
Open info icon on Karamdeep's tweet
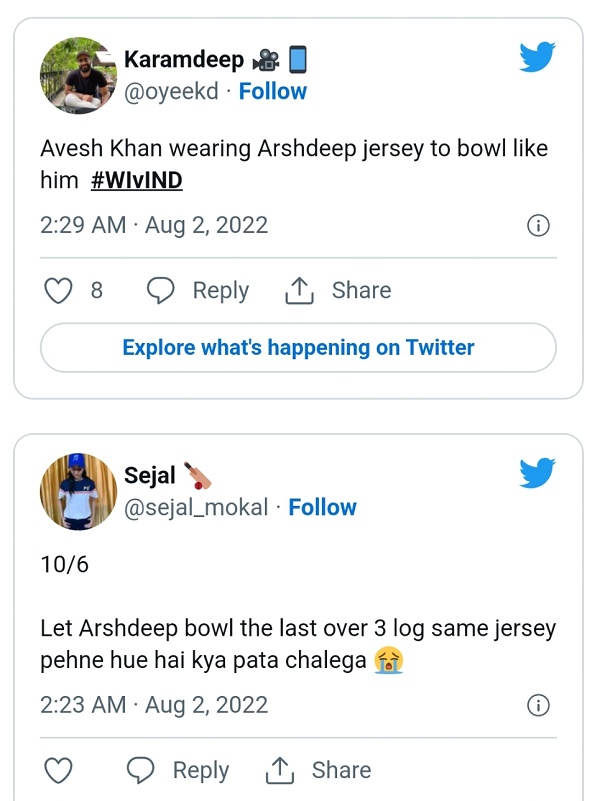538,225
